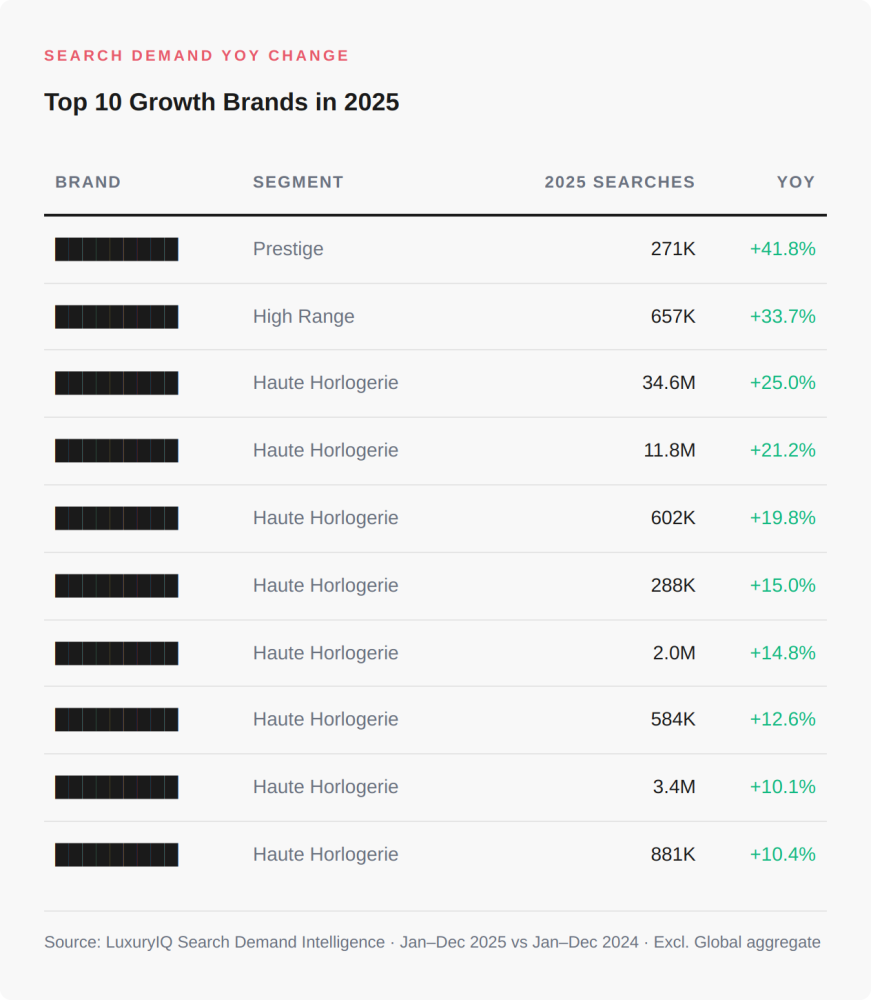871x1000 pixels.
Task: Click the redacted brand in the 271K row
Action: point(117,249)
